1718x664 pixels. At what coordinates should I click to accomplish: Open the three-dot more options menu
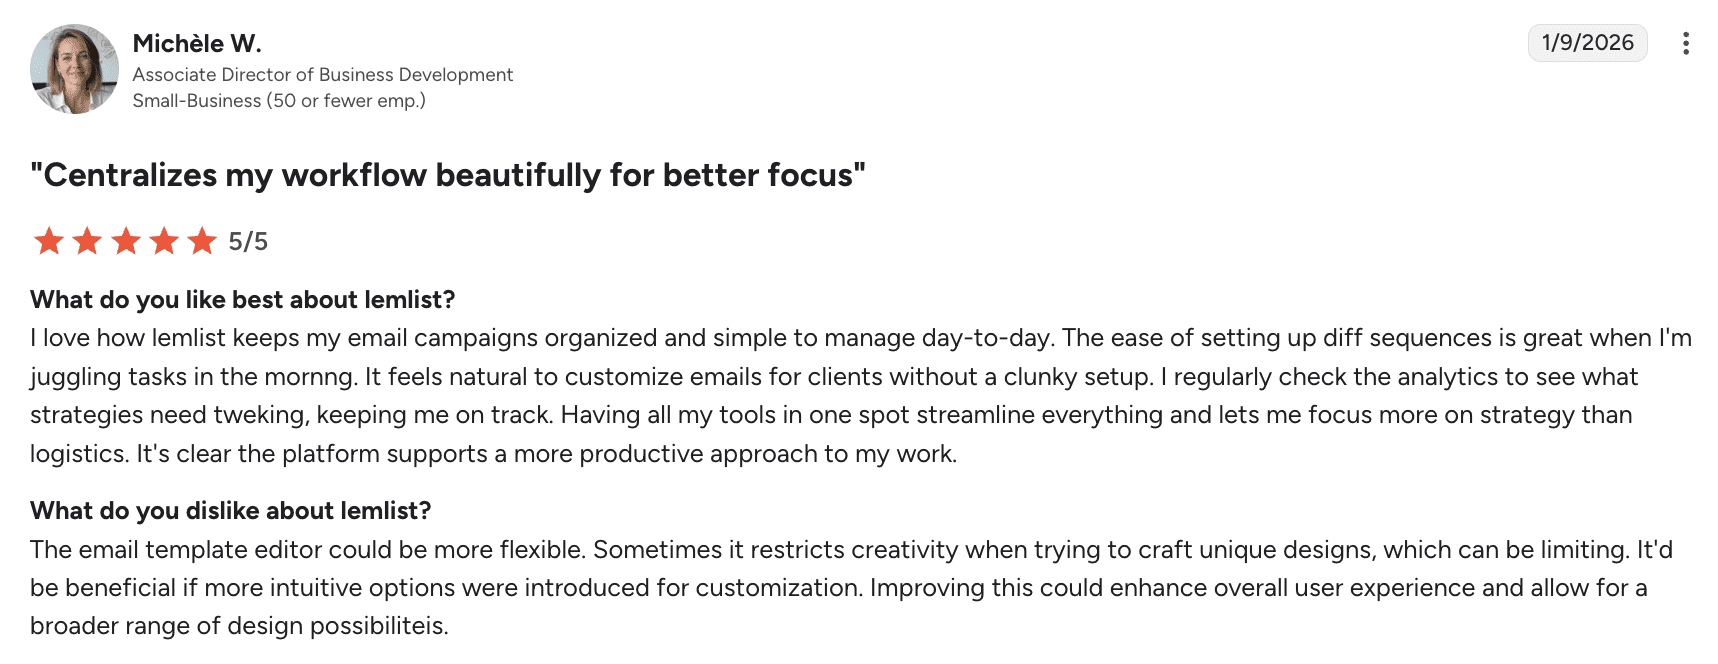1685,43
